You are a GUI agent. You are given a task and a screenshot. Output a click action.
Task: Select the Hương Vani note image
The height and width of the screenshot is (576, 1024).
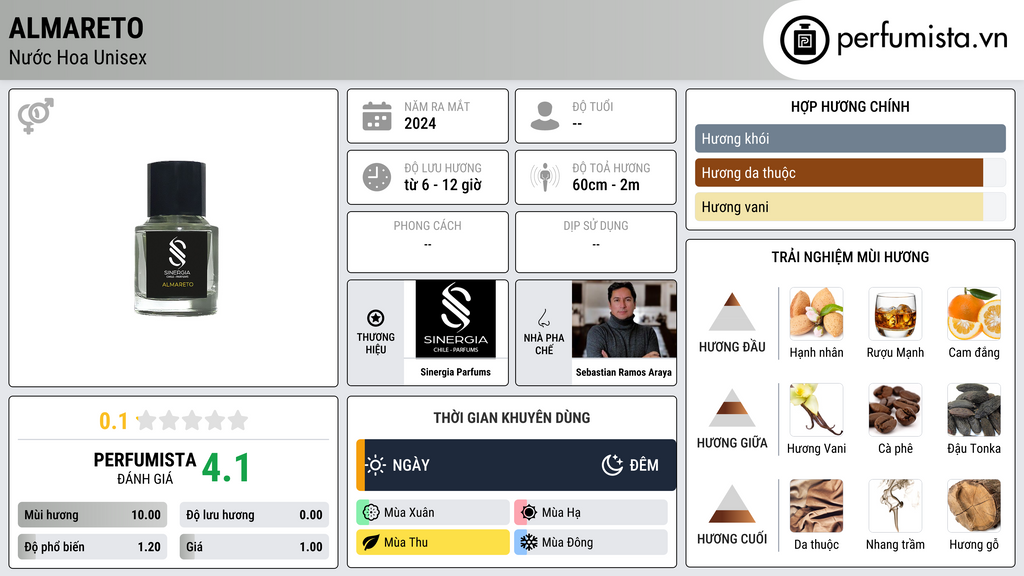816,410
